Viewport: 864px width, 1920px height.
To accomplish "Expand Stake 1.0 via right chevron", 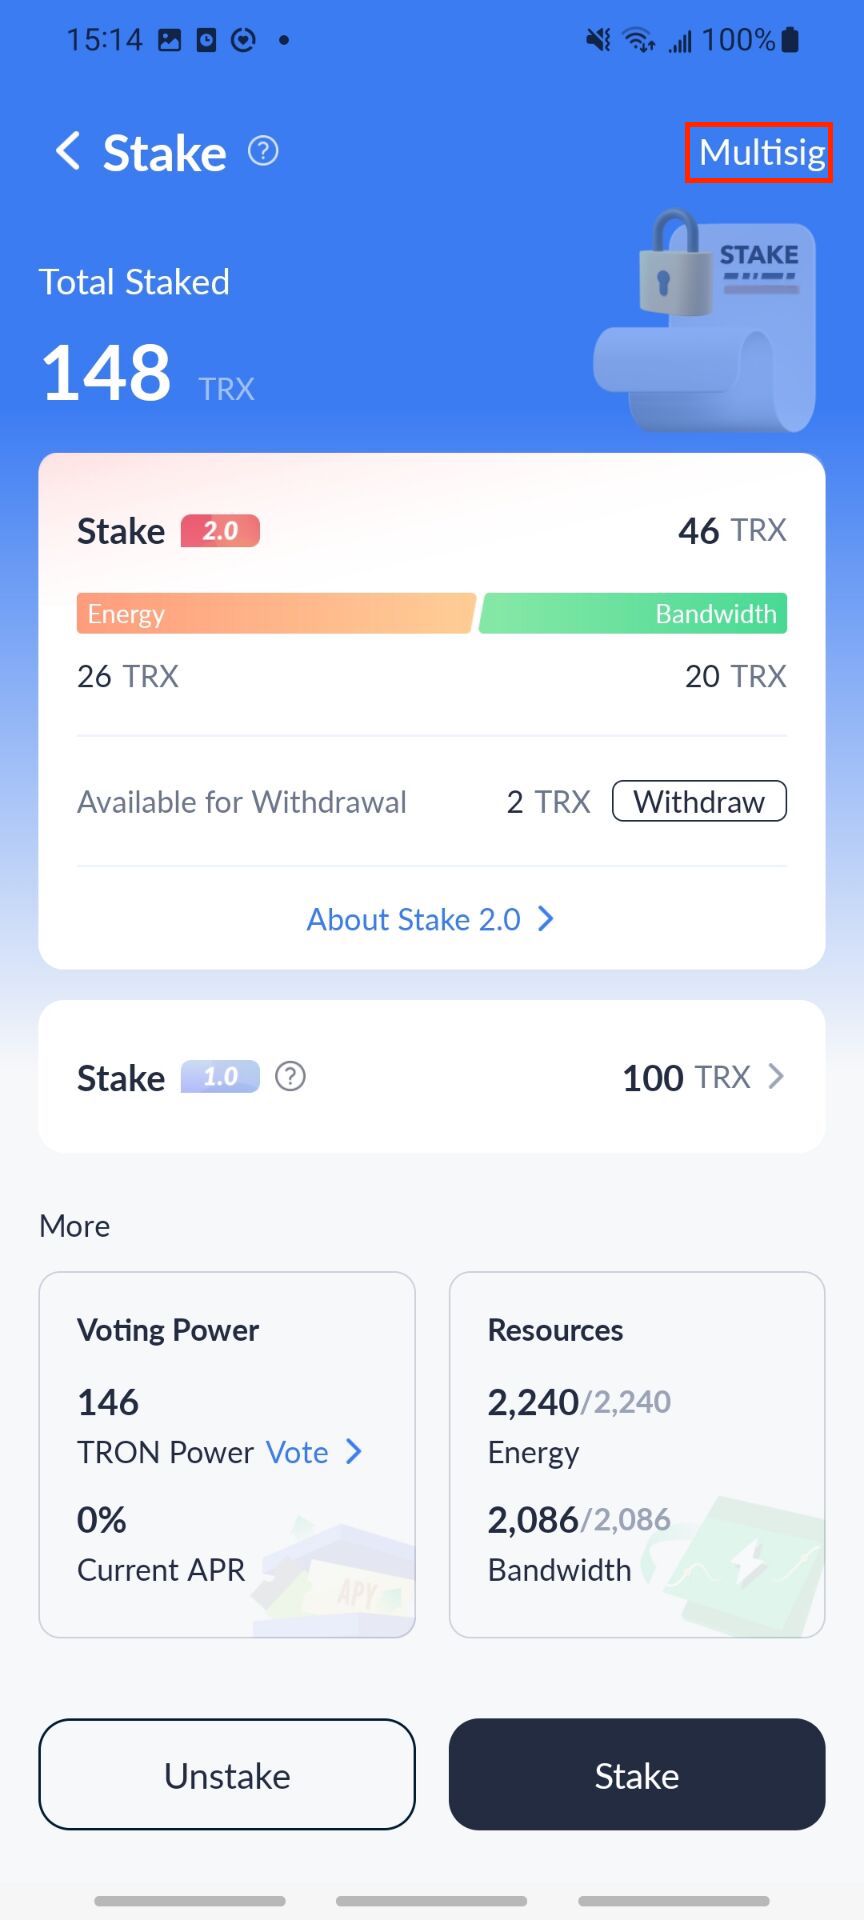I will (x=776, y=1077).
